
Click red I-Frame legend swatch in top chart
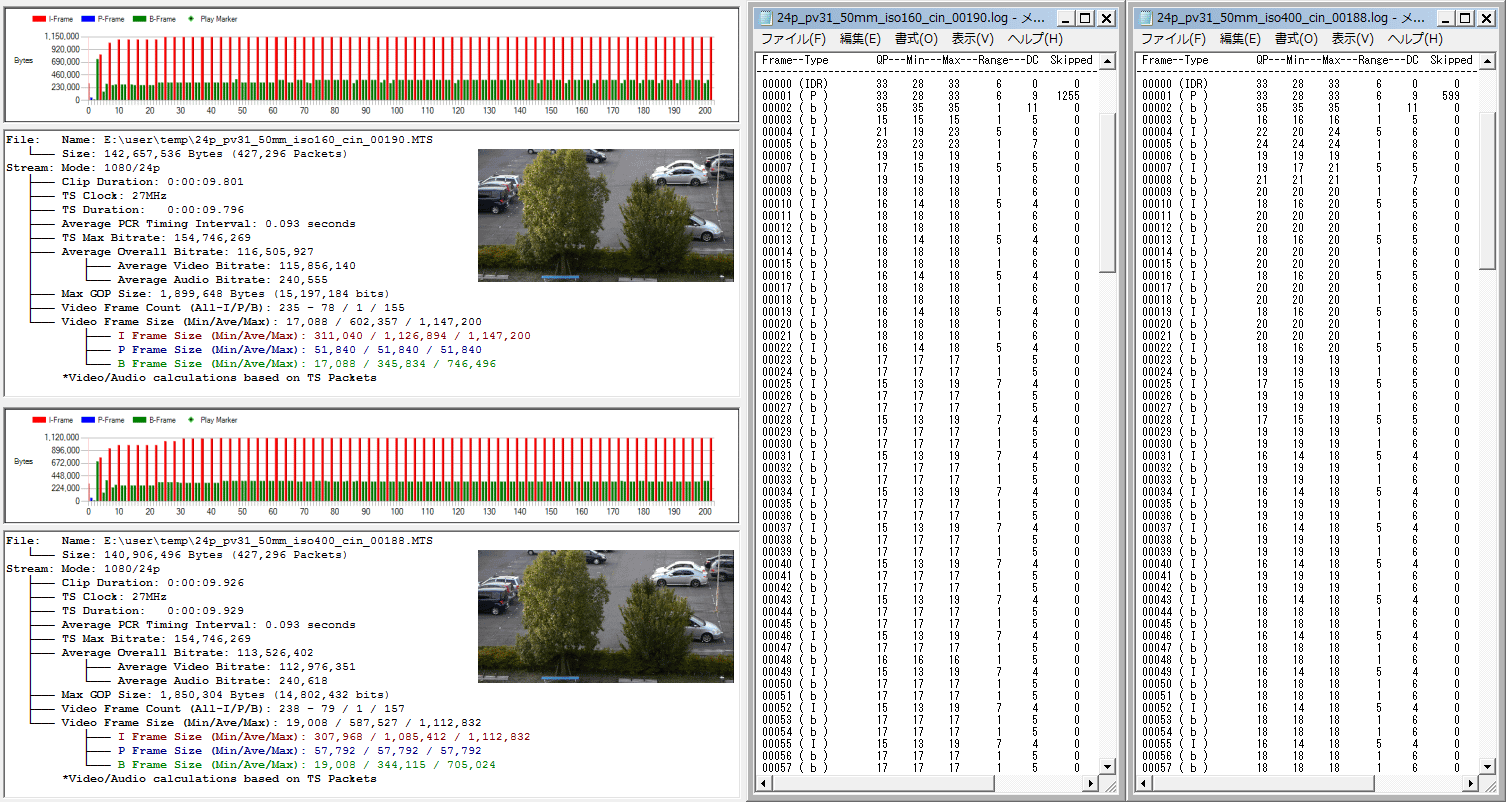pyautogui.click(x=40, y=19)
